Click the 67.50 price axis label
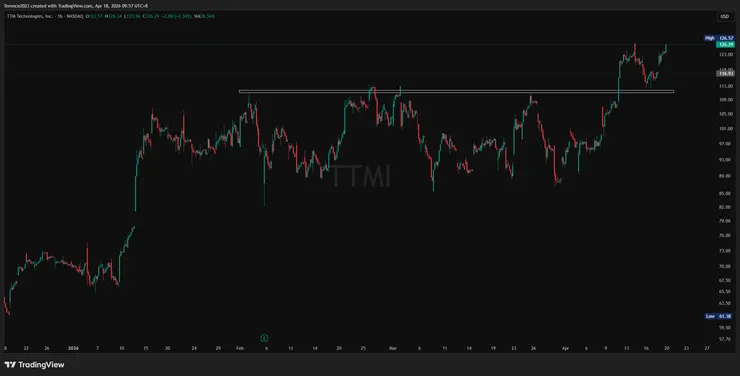The height and width of the screenshot is (376, 740). [726, 280]
